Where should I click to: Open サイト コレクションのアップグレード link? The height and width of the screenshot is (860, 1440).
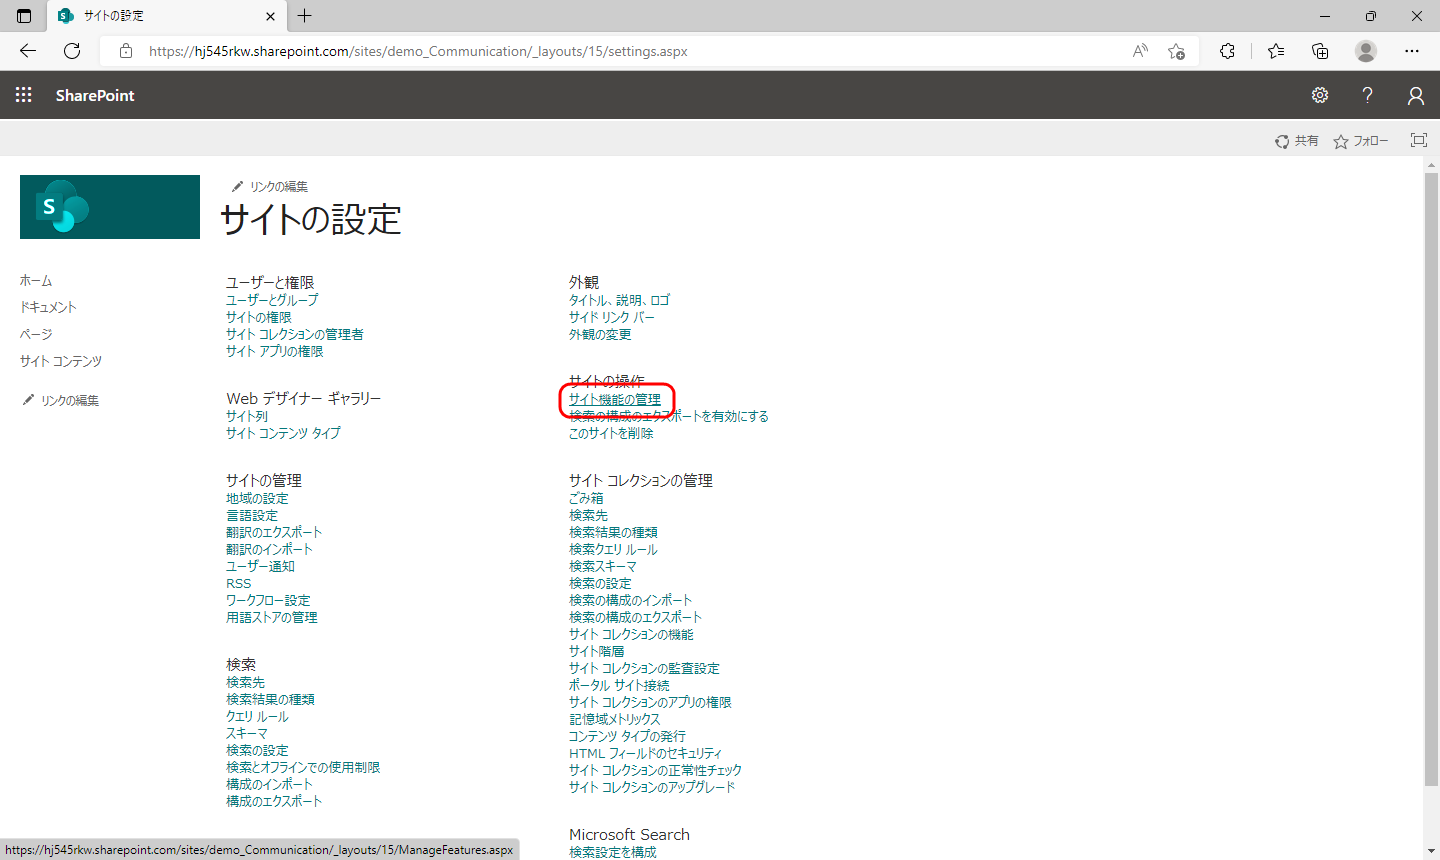coord(652,787)
